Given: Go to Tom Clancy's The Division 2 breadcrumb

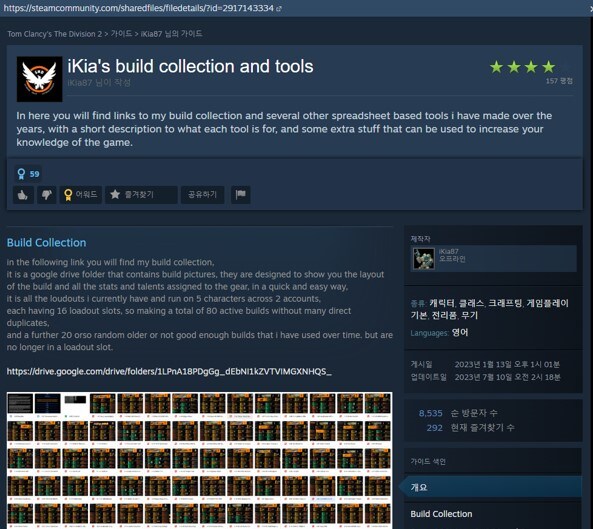Looking at the screenshot, I should tap(54, 34).
